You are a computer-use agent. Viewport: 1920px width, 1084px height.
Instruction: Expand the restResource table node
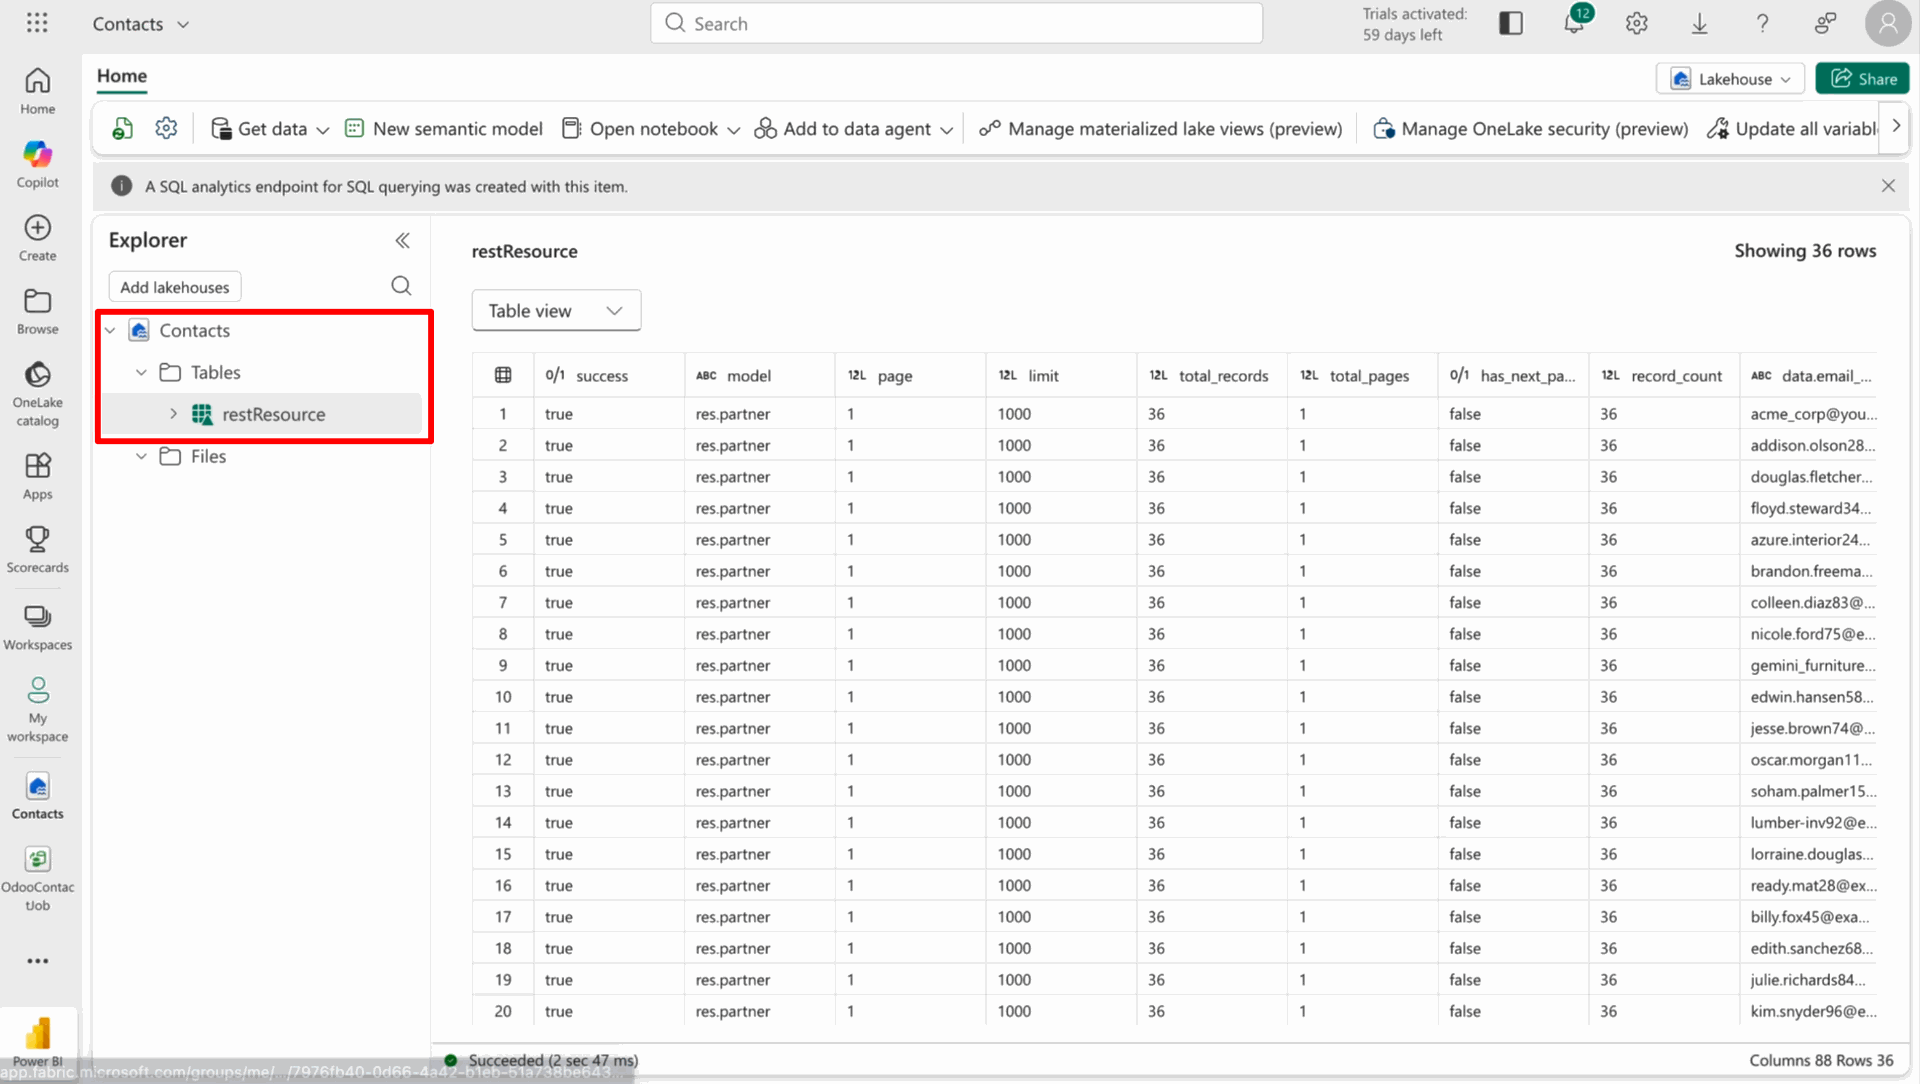173,414
